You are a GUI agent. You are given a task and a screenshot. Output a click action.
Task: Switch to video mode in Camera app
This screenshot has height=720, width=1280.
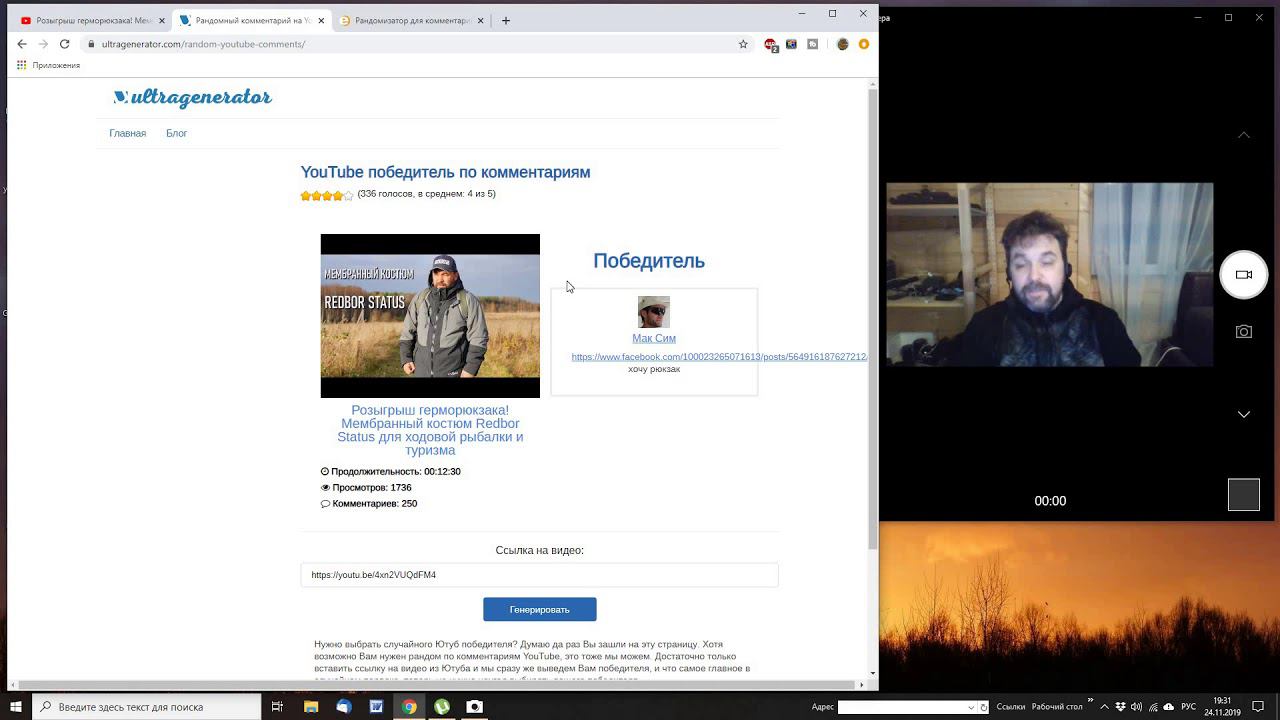[1244, 274]
